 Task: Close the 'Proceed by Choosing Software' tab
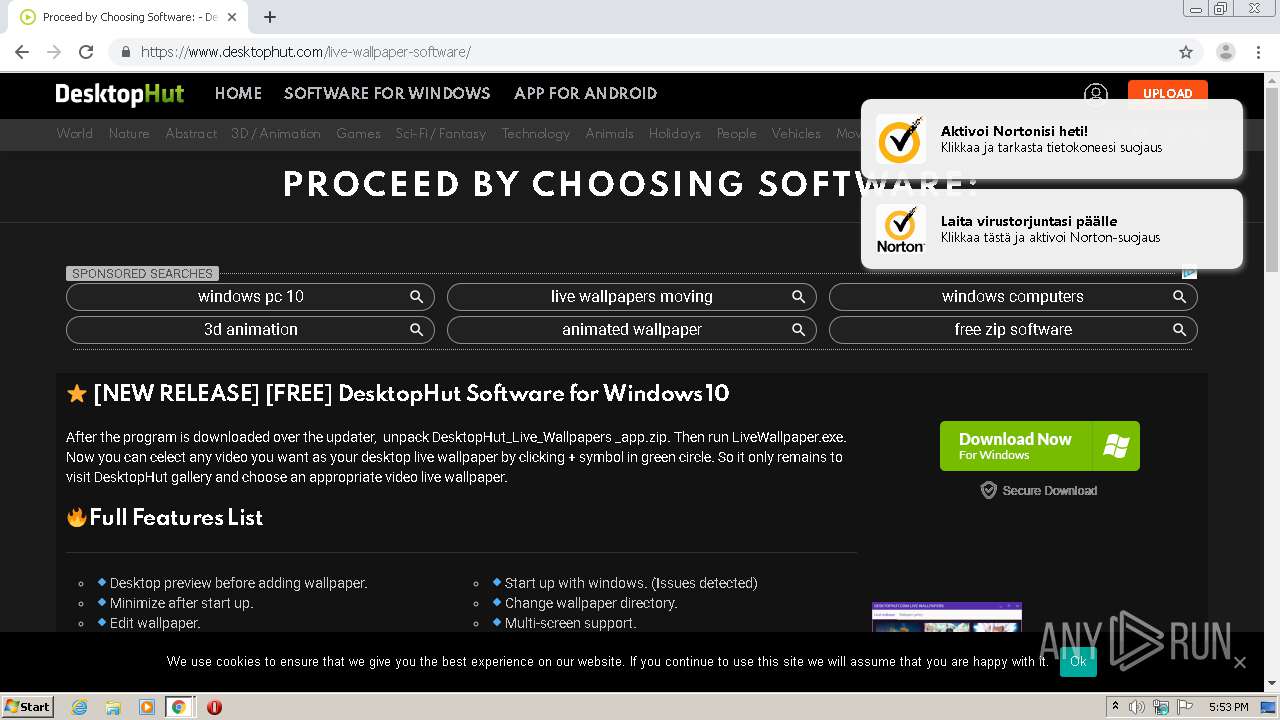point(232,17)
